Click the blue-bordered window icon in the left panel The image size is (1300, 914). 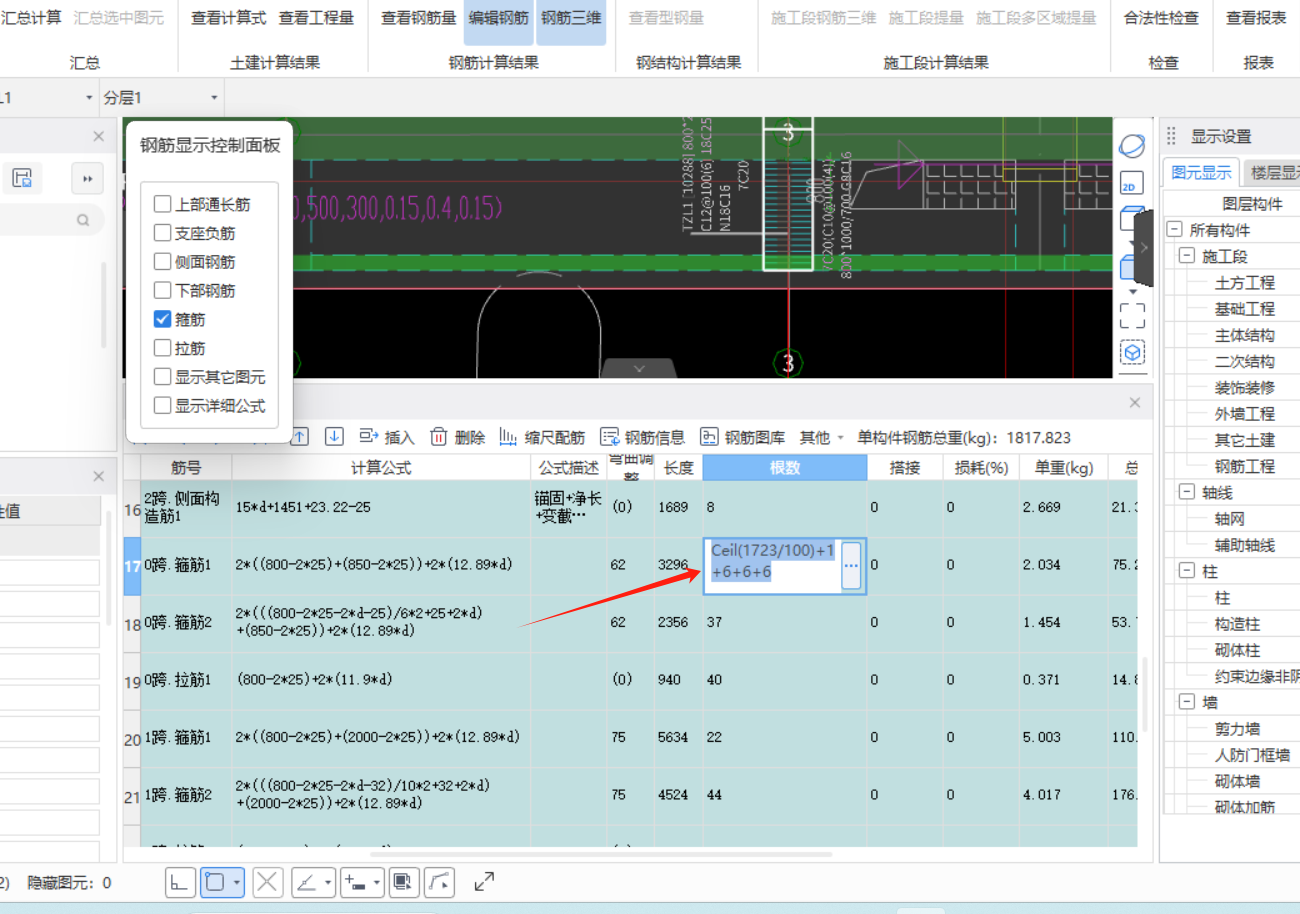coord(22,178)
